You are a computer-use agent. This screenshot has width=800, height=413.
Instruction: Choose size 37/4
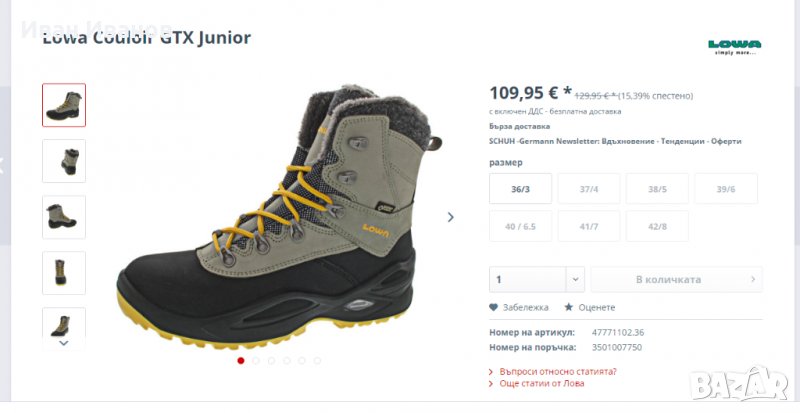(588, 188)
